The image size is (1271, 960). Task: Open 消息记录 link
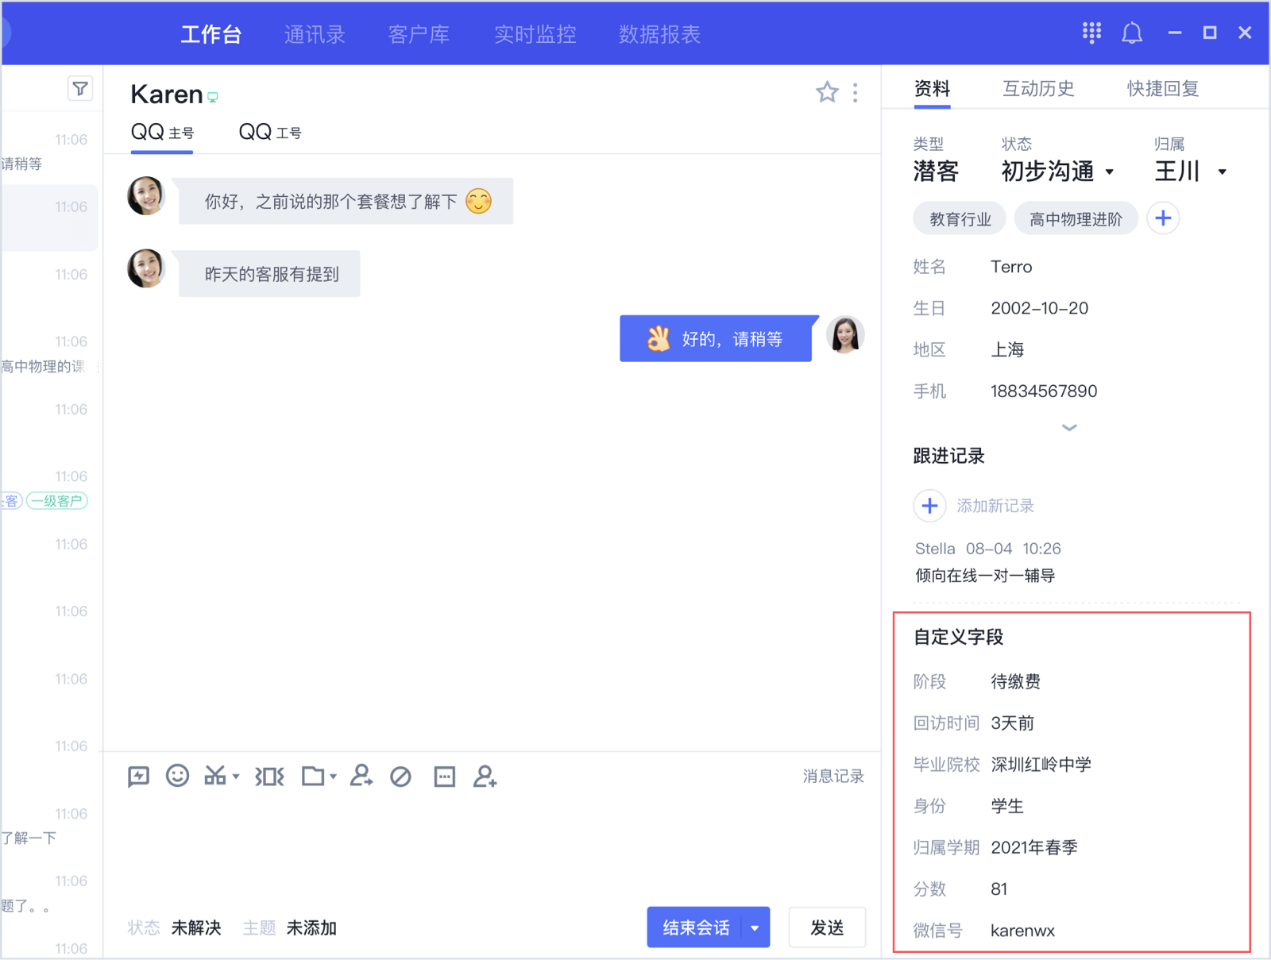833,776
